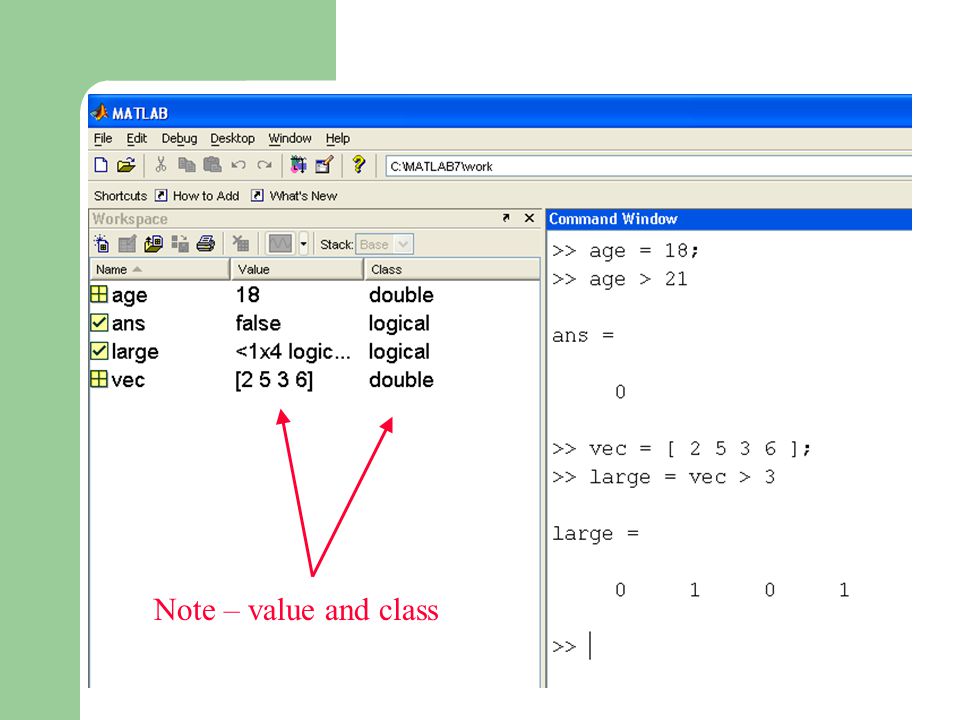Click the Open selection icon in Workspace
The image size is (960, 720).
point(127,244)
